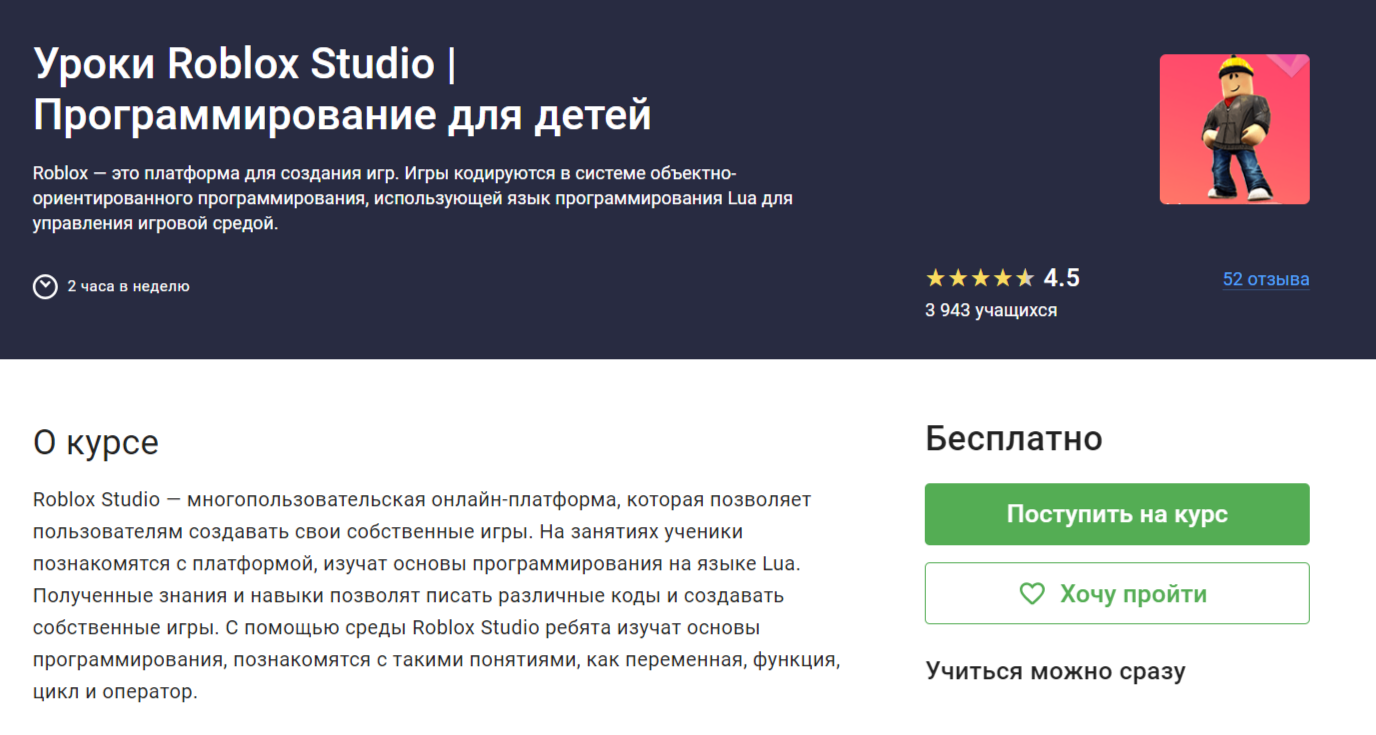Click the '4.5' rating value
Screen dimensions: 1376x735
(1062, 278)
